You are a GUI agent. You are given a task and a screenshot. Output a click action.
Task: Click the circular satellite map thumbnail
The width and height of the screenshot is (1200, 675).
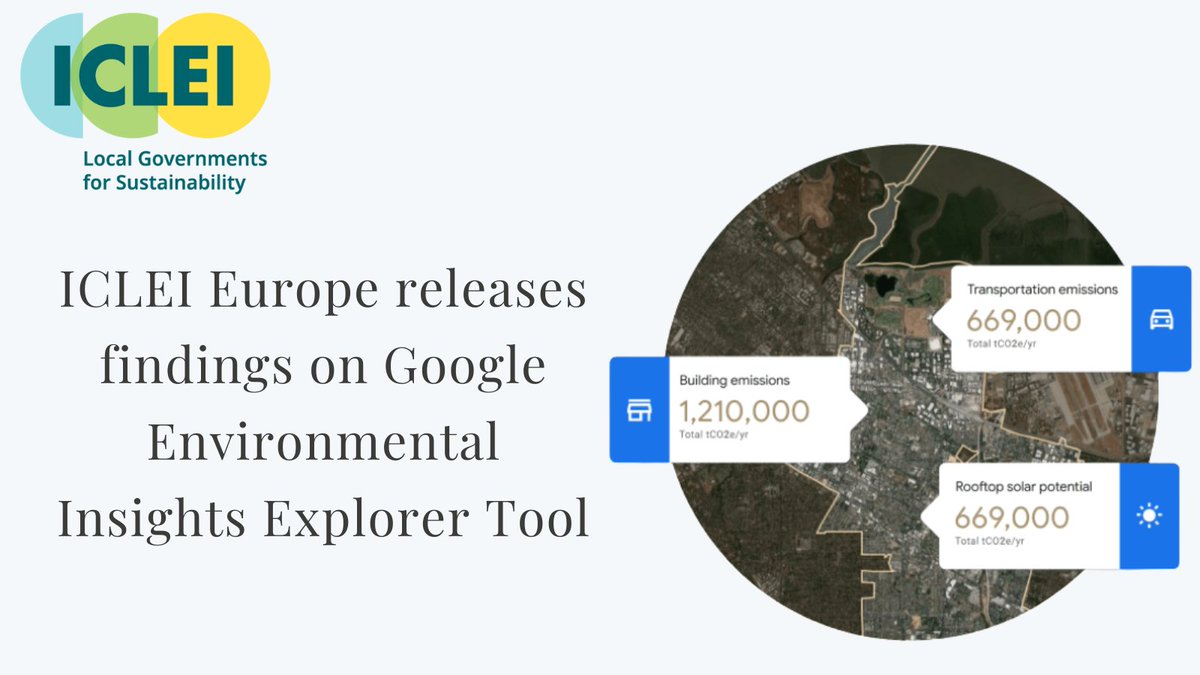910,390
